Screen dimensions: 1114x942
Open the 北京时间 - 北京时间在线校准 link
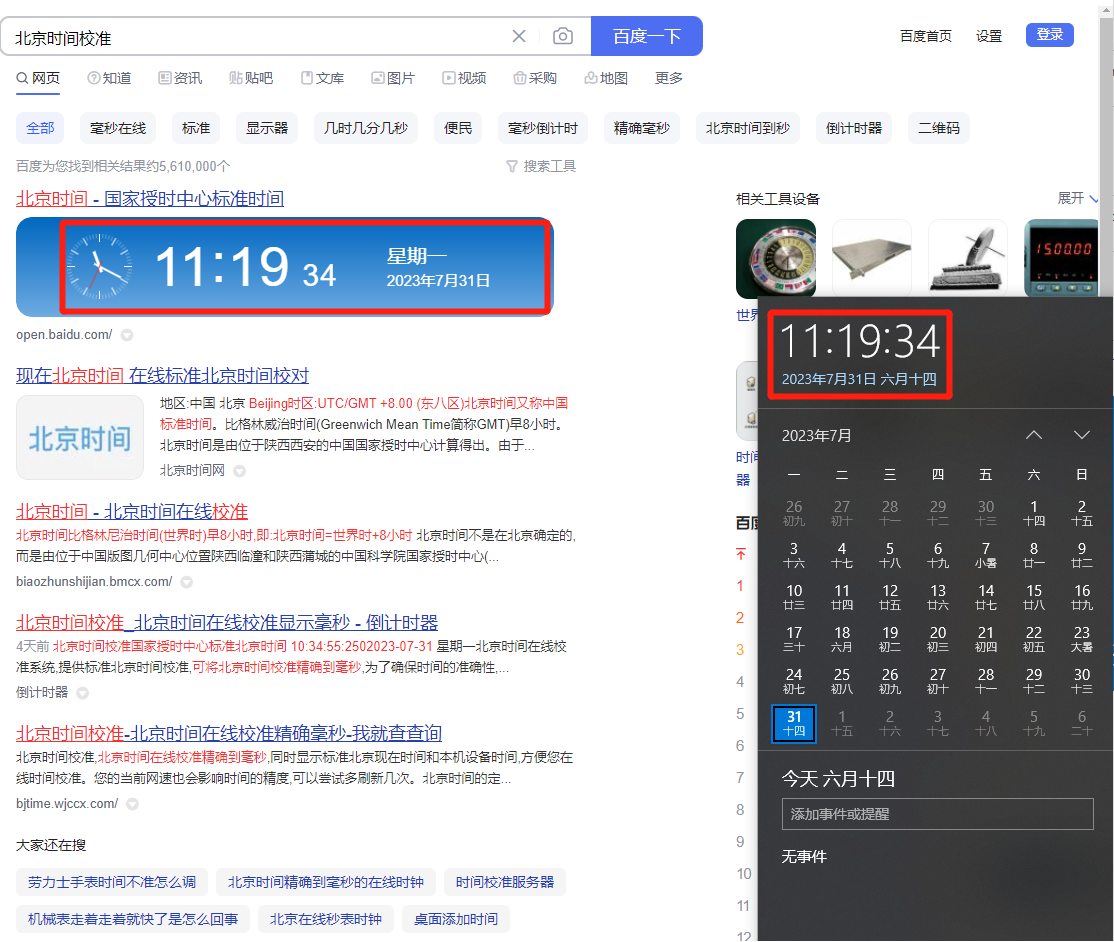[x=132, y=512]
